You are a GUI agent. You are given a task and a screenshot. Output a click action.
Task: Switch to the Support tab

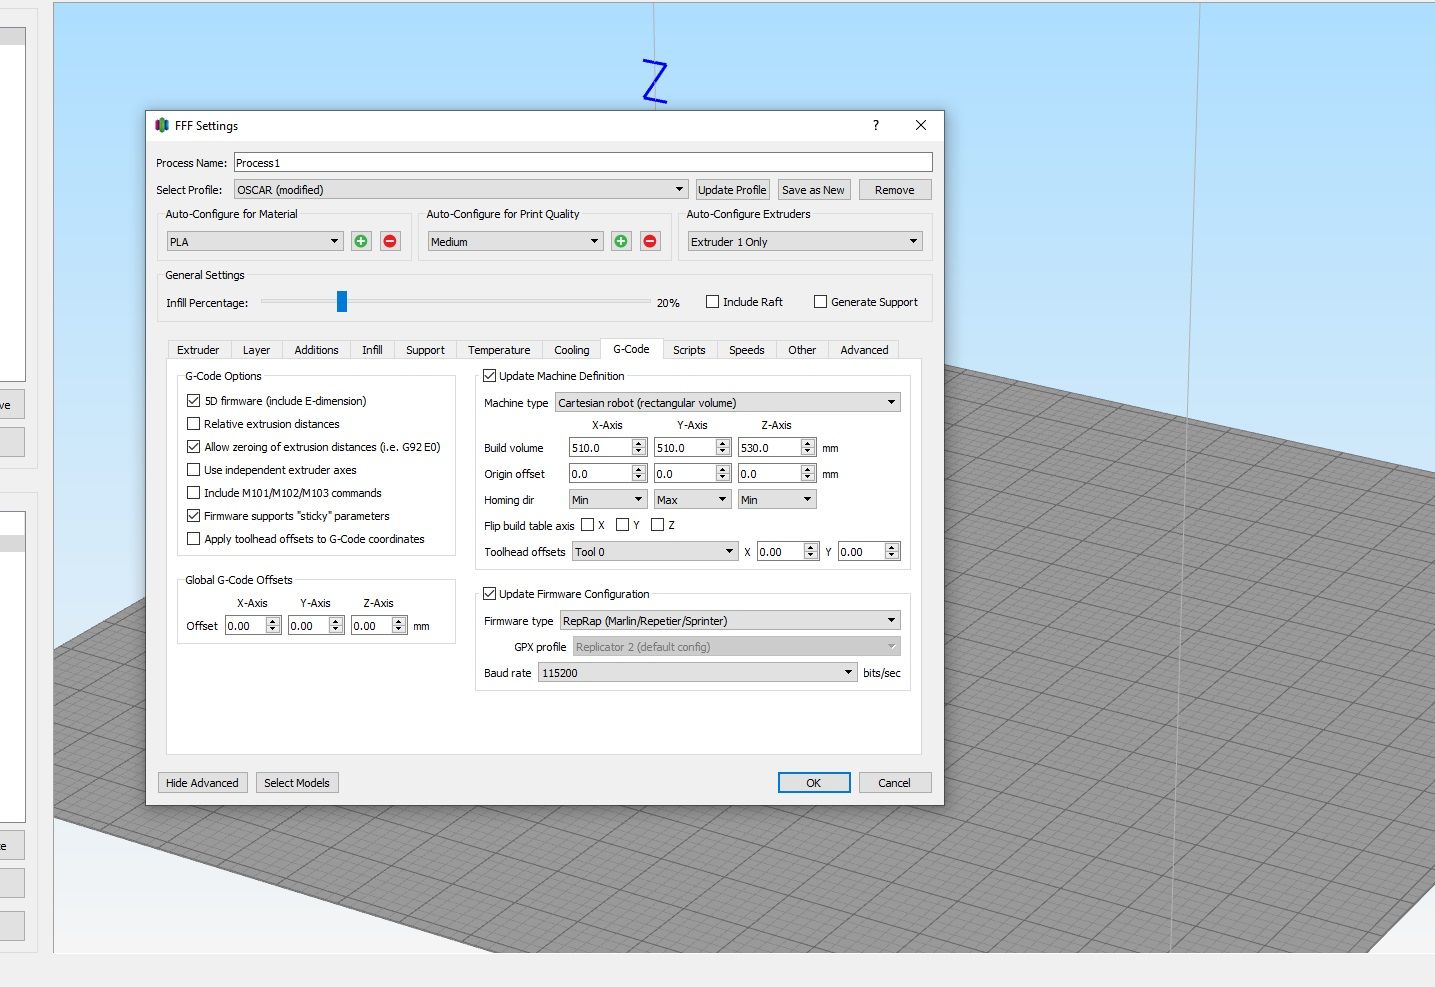coord(425,350)
